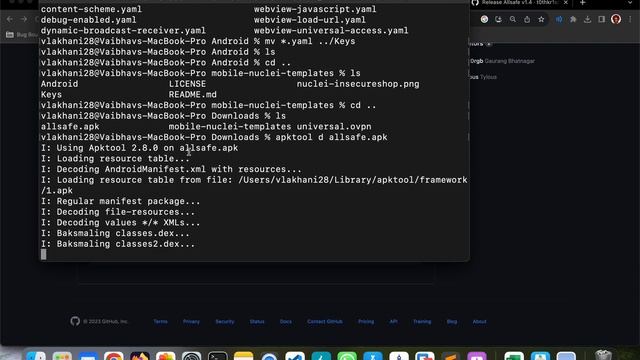Open the Terms link in GitHub footer
This screenshot has width=640, height=360.
160,322
